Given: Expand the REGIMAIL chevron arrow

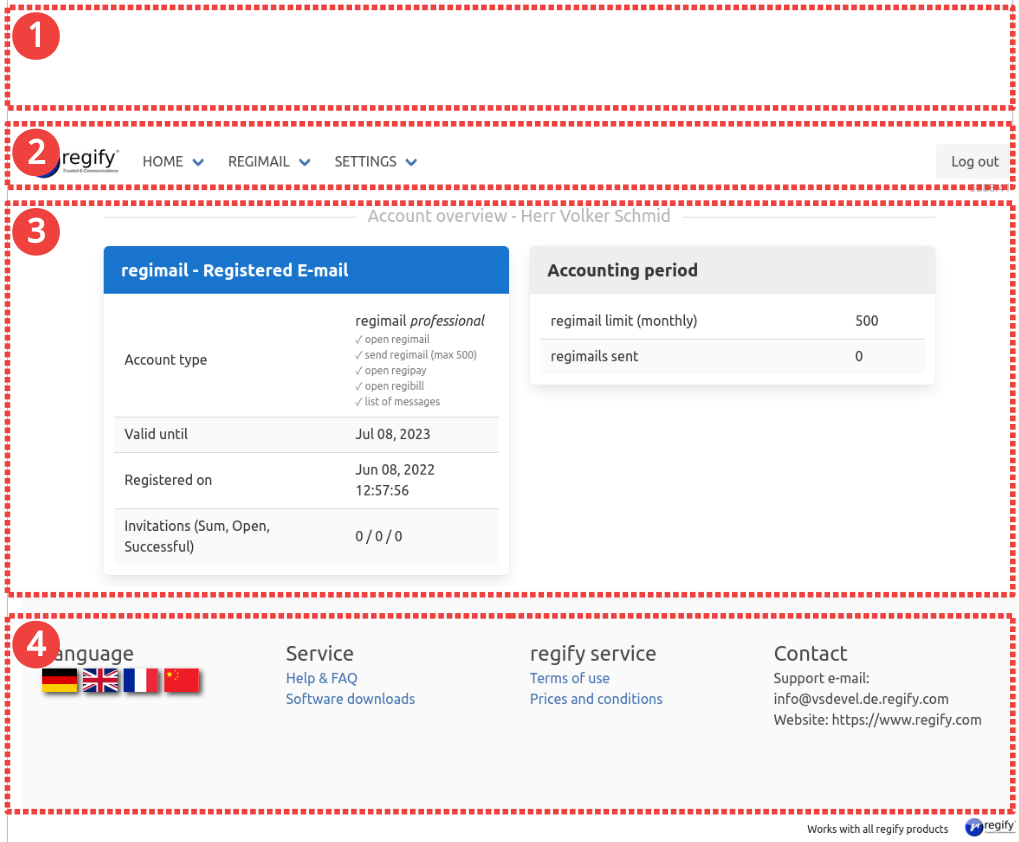Looking at the screenshot, I should coord(304,162).
